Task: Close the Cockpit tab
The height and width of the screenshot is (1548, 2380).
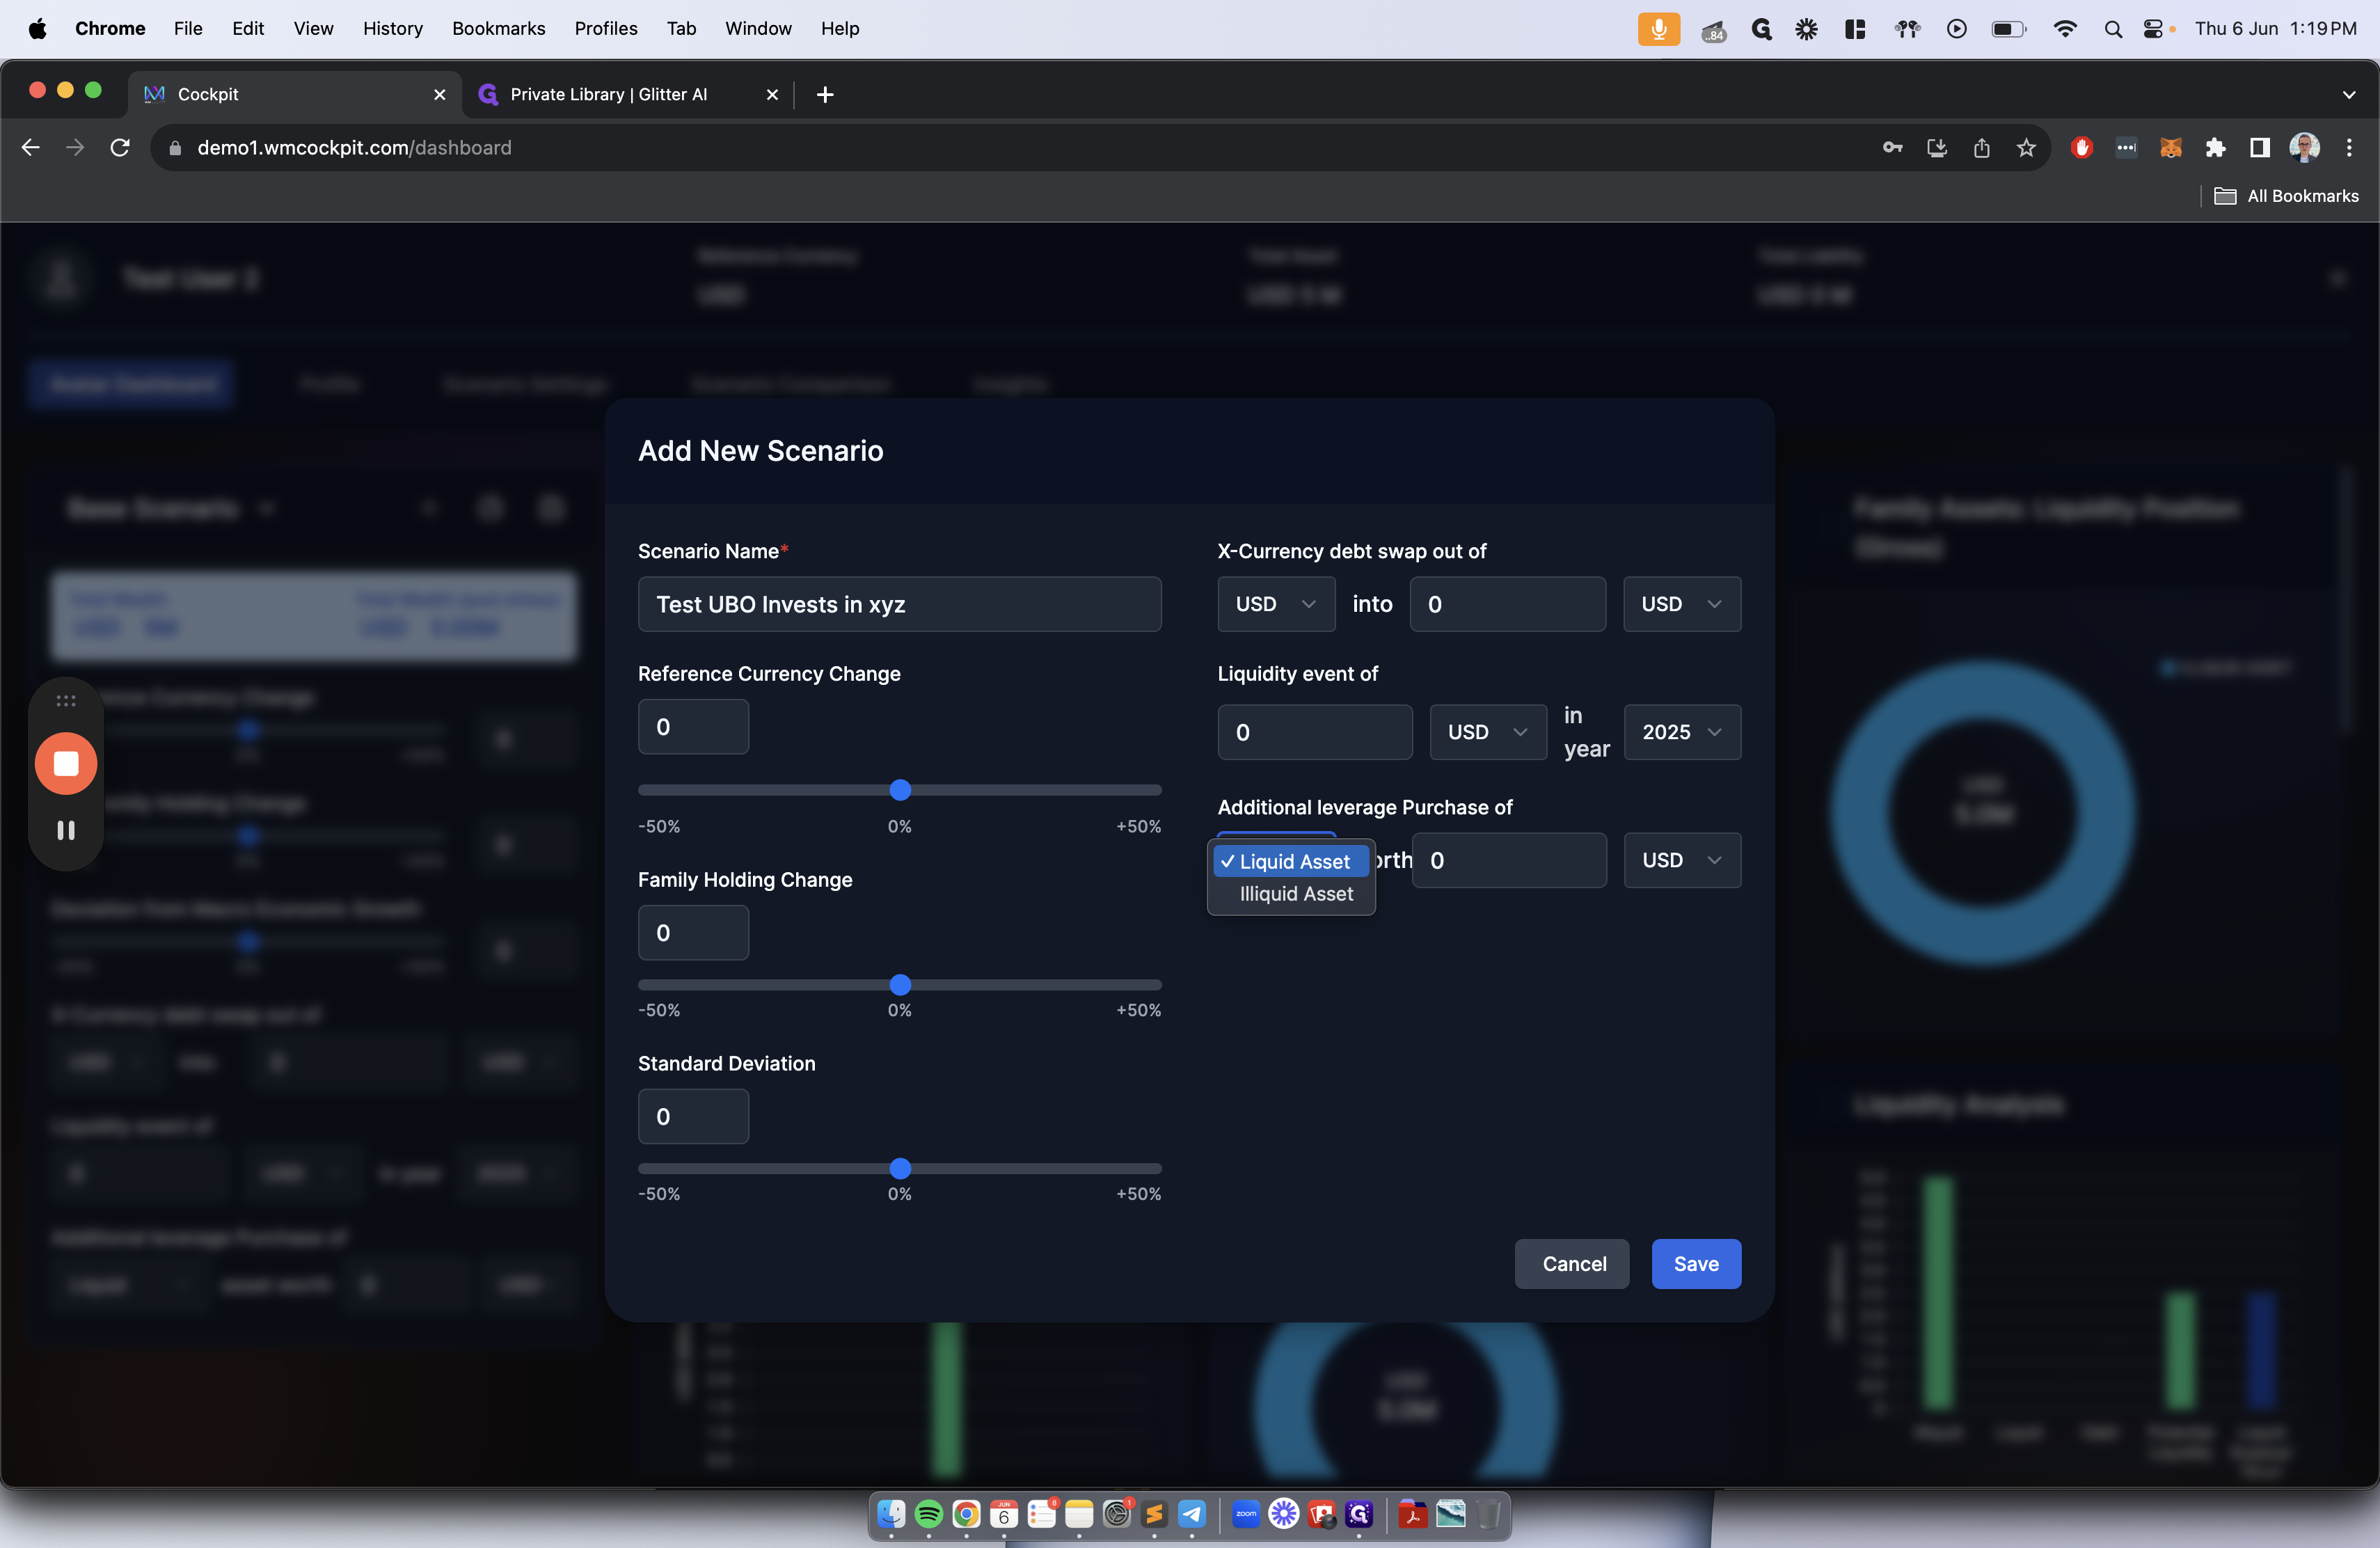Action: click(439, 94)
